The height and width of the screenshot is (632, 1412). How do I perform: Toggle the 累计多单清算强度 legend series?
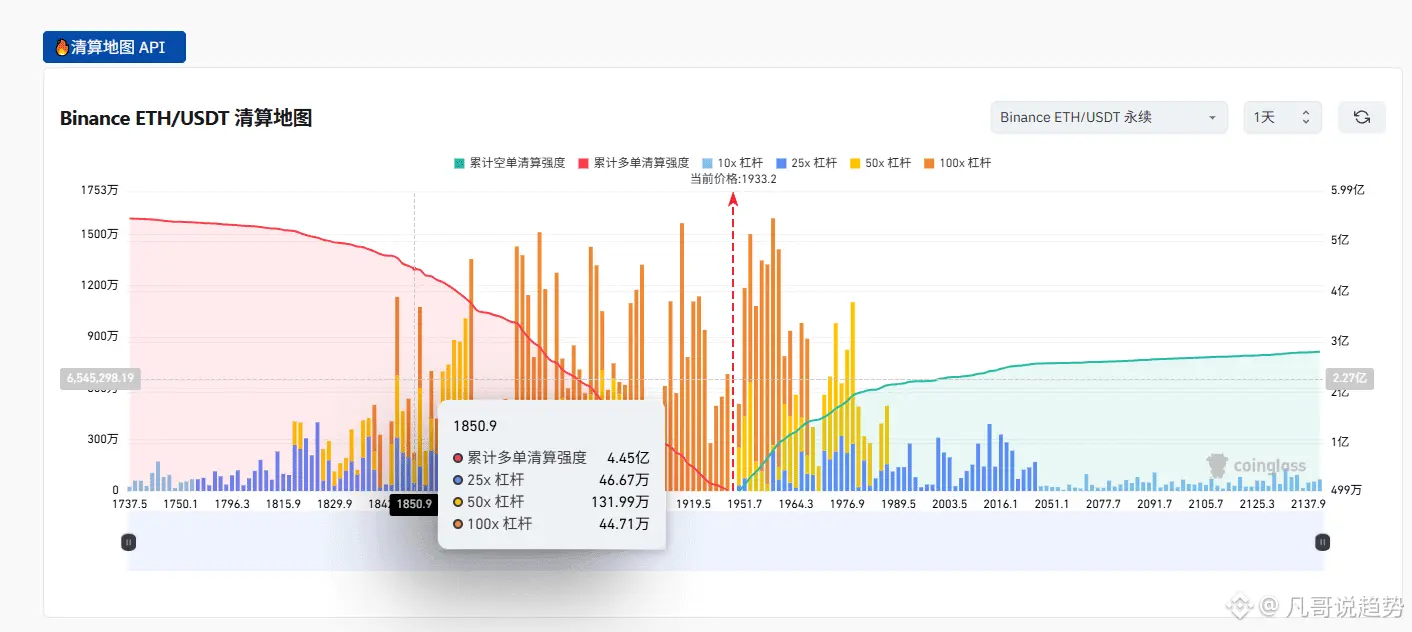pos(633,162)
